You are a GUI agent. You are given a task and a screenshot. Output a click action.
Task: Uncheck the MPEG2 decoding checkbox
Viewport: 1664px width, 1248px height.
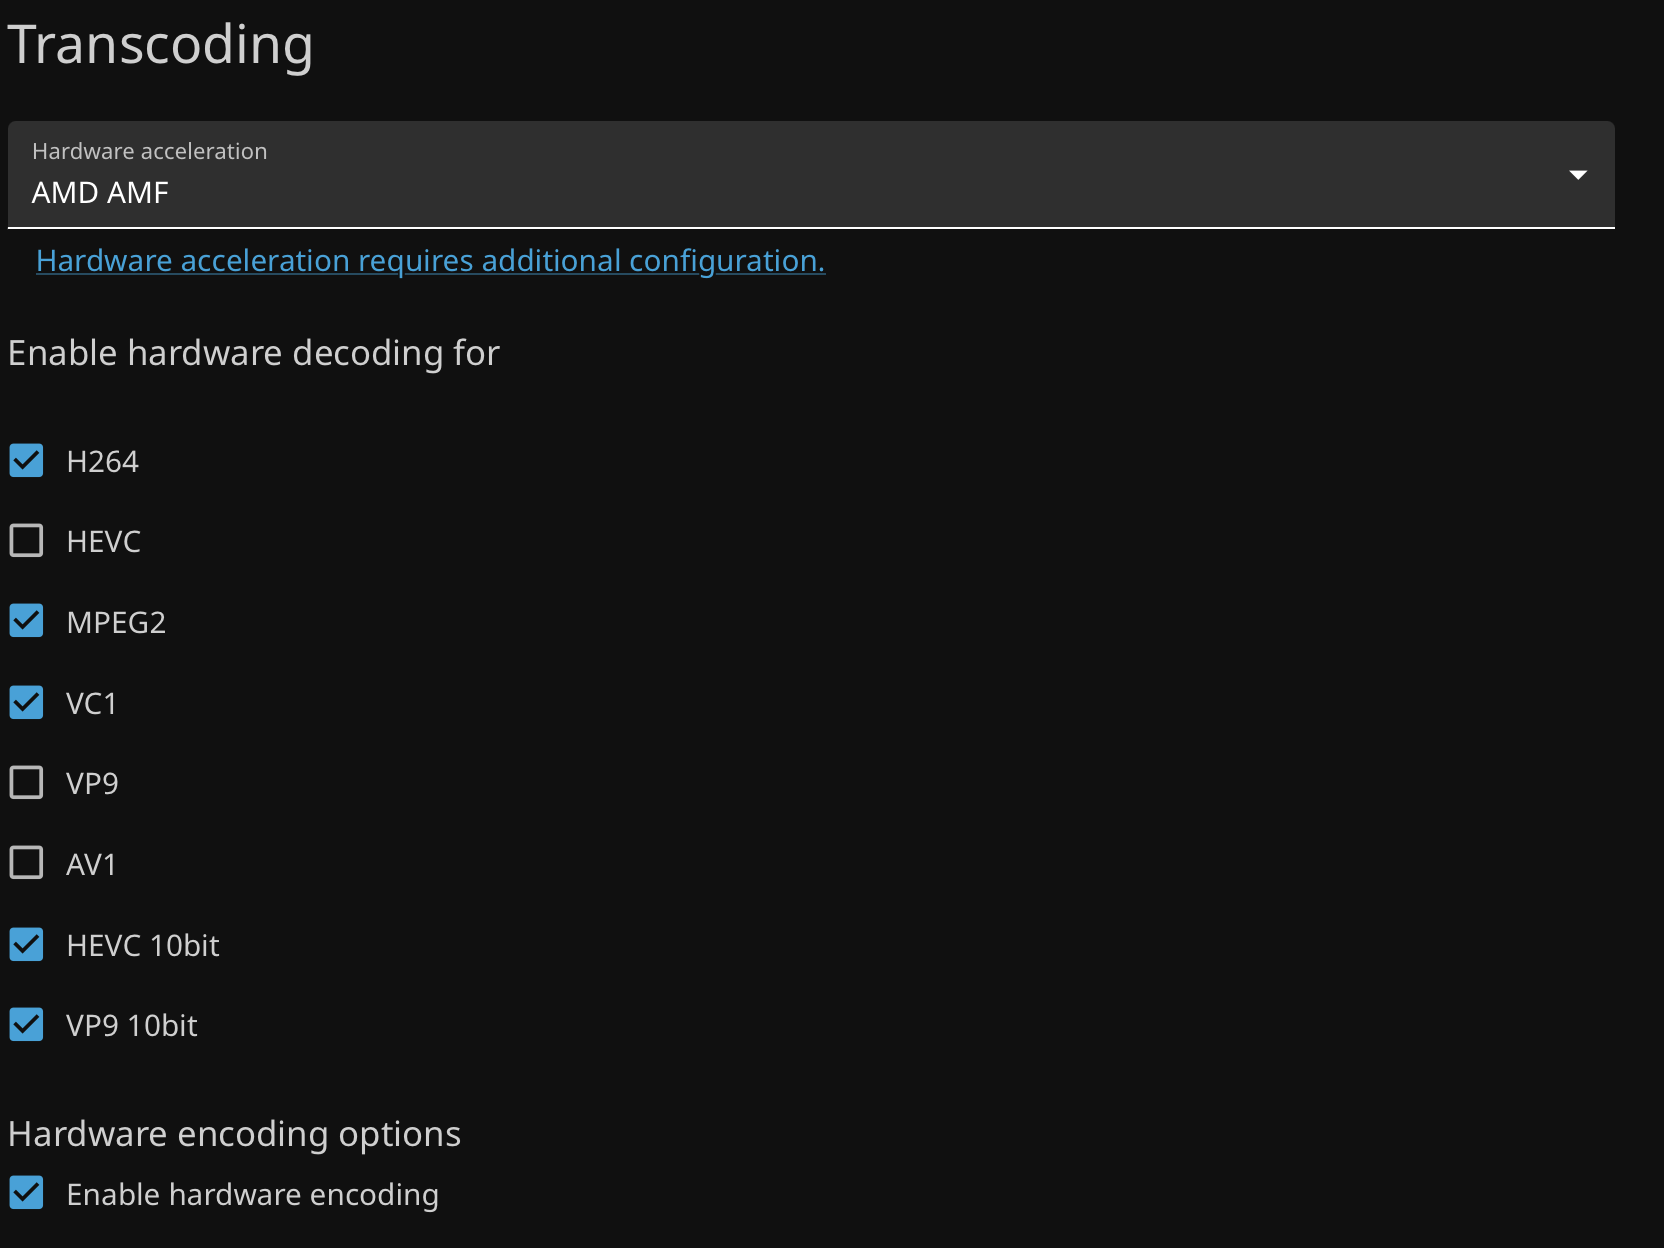[27, 621]
